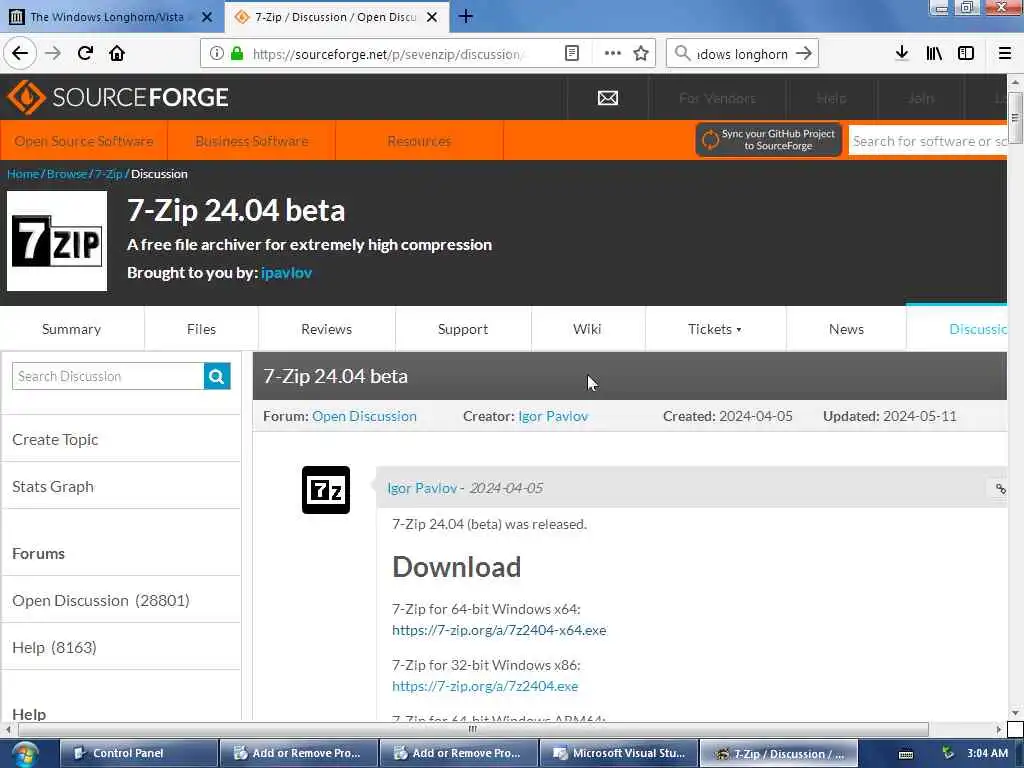Screen dimensions: 1024x768
Task: Open the Firefox hamburger menu
Action: tap(1004, 53)
